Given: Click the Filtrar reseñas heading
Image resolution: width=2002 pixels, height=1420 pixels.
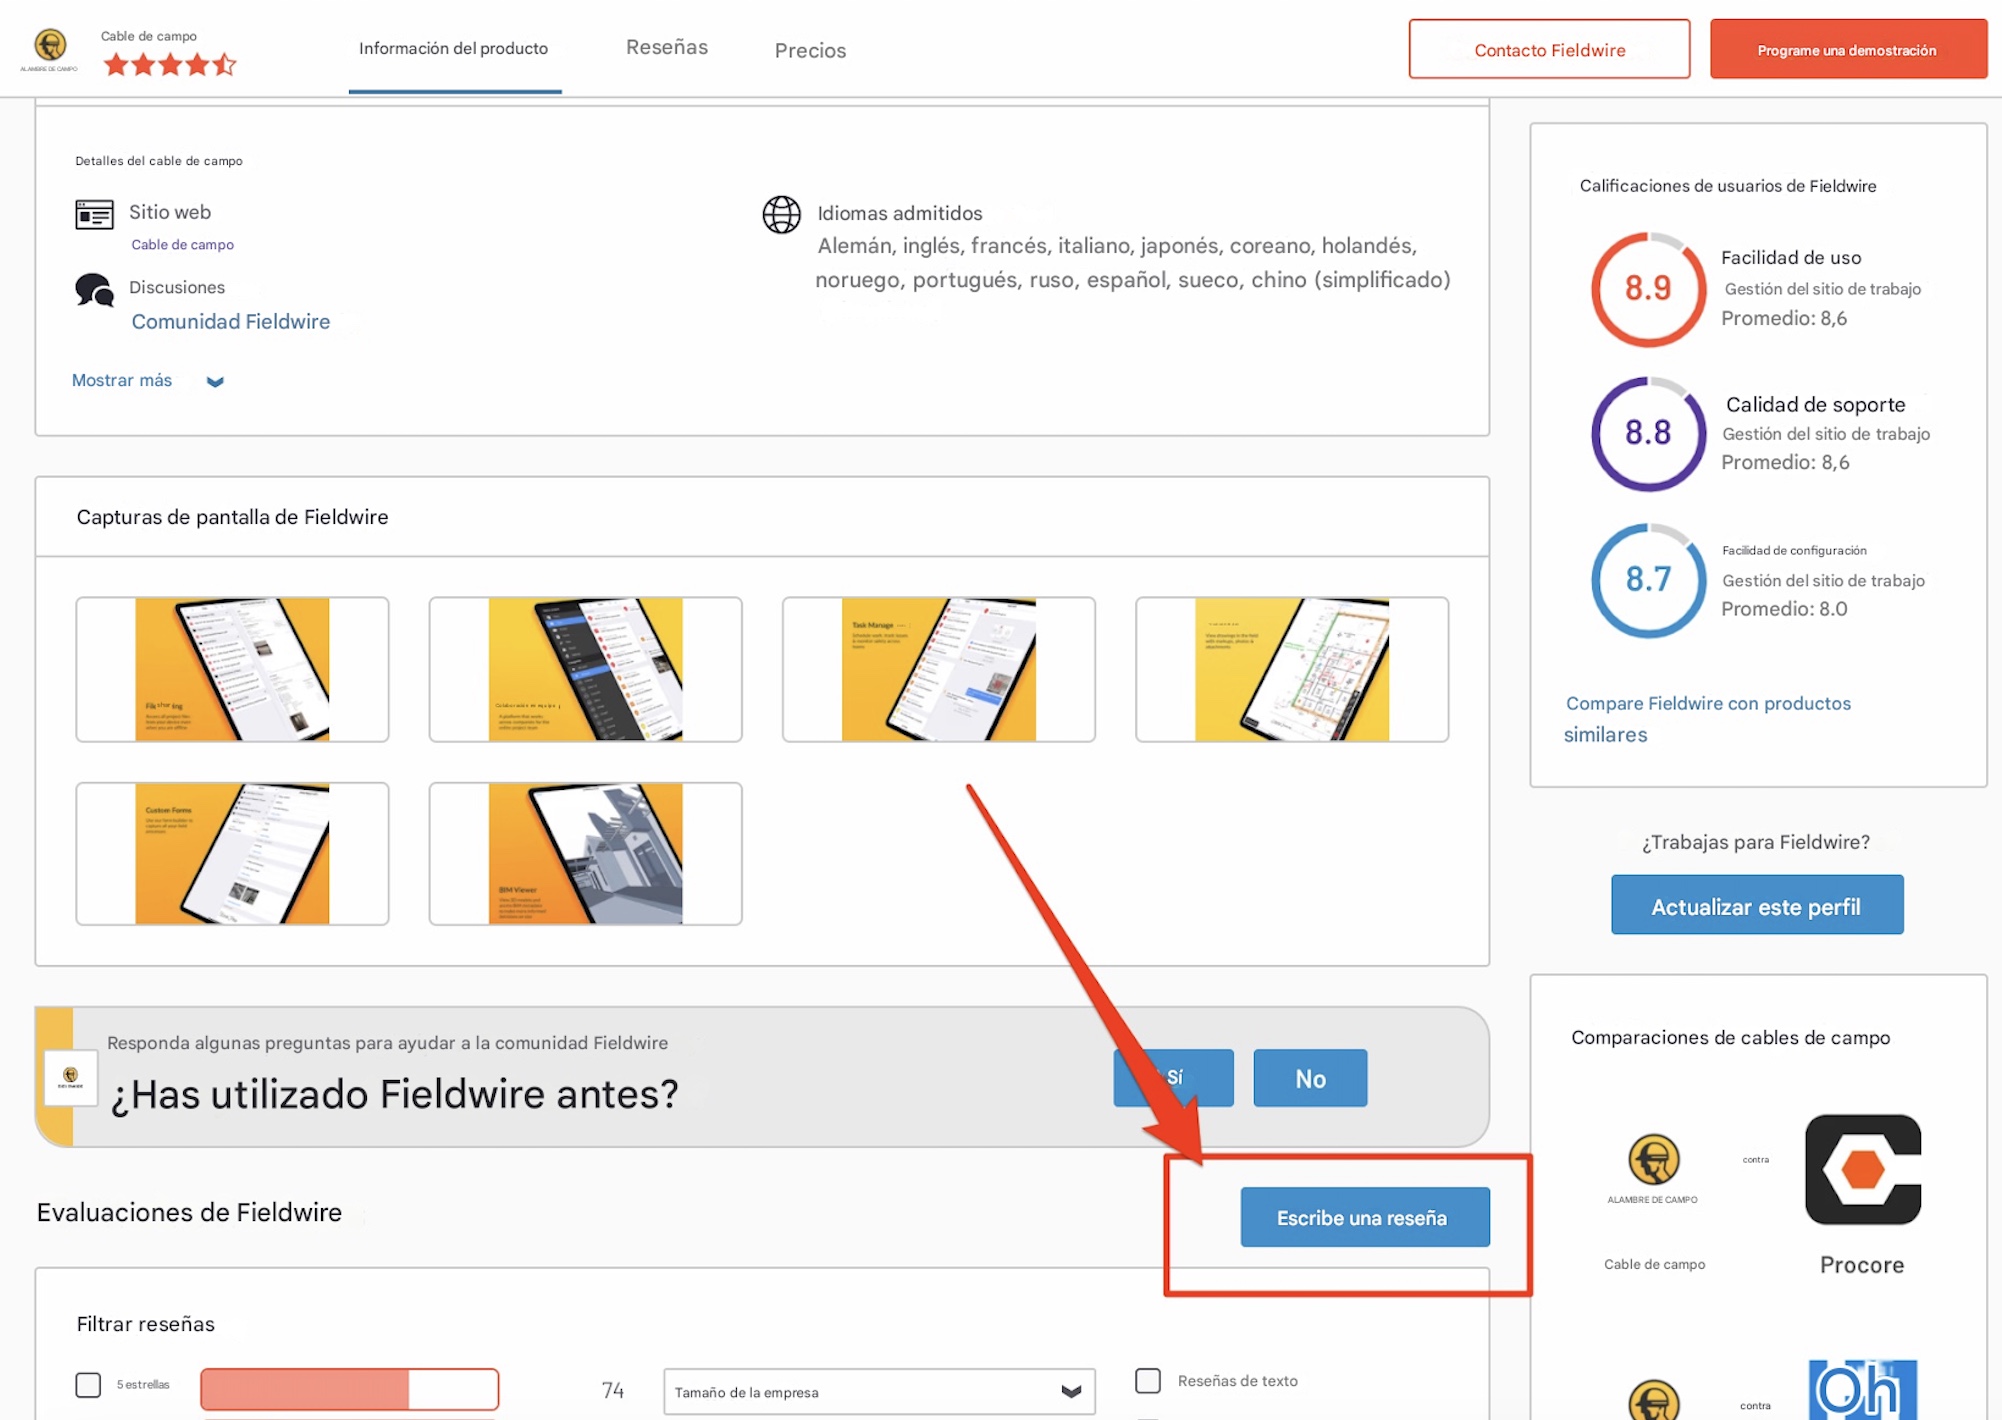Looking at the screenshot, I should click(146, 1324).
